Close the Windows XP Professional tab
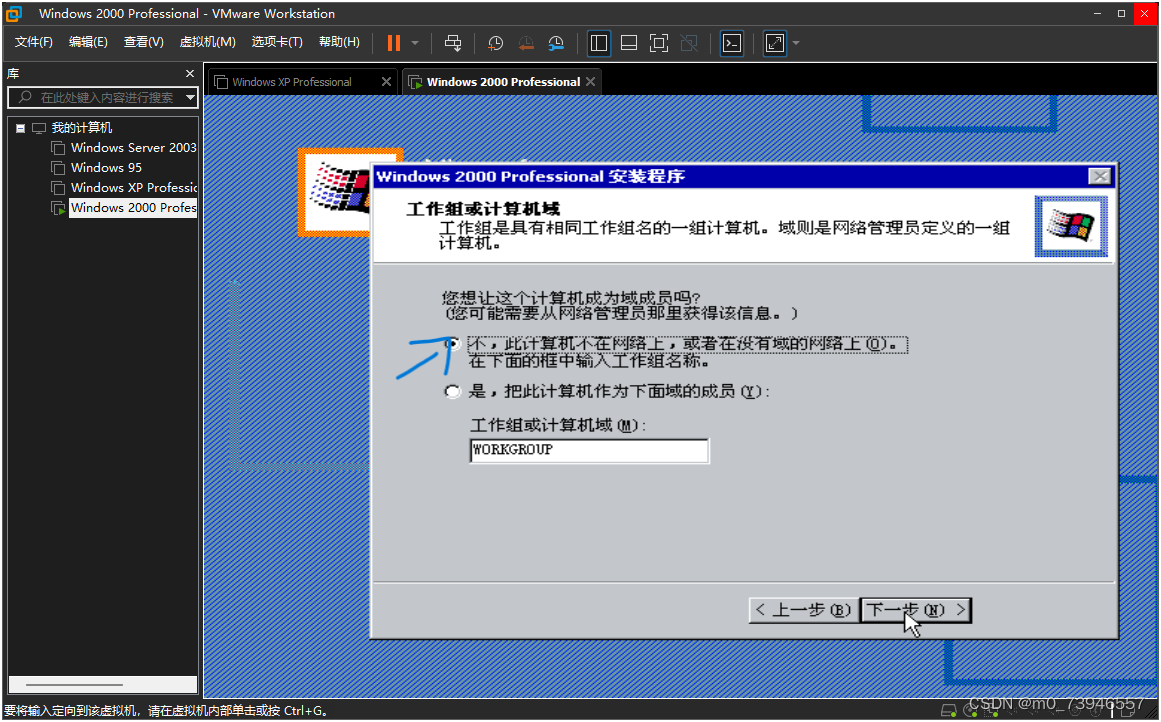The image size is (1161, 722). click(386, 81)
